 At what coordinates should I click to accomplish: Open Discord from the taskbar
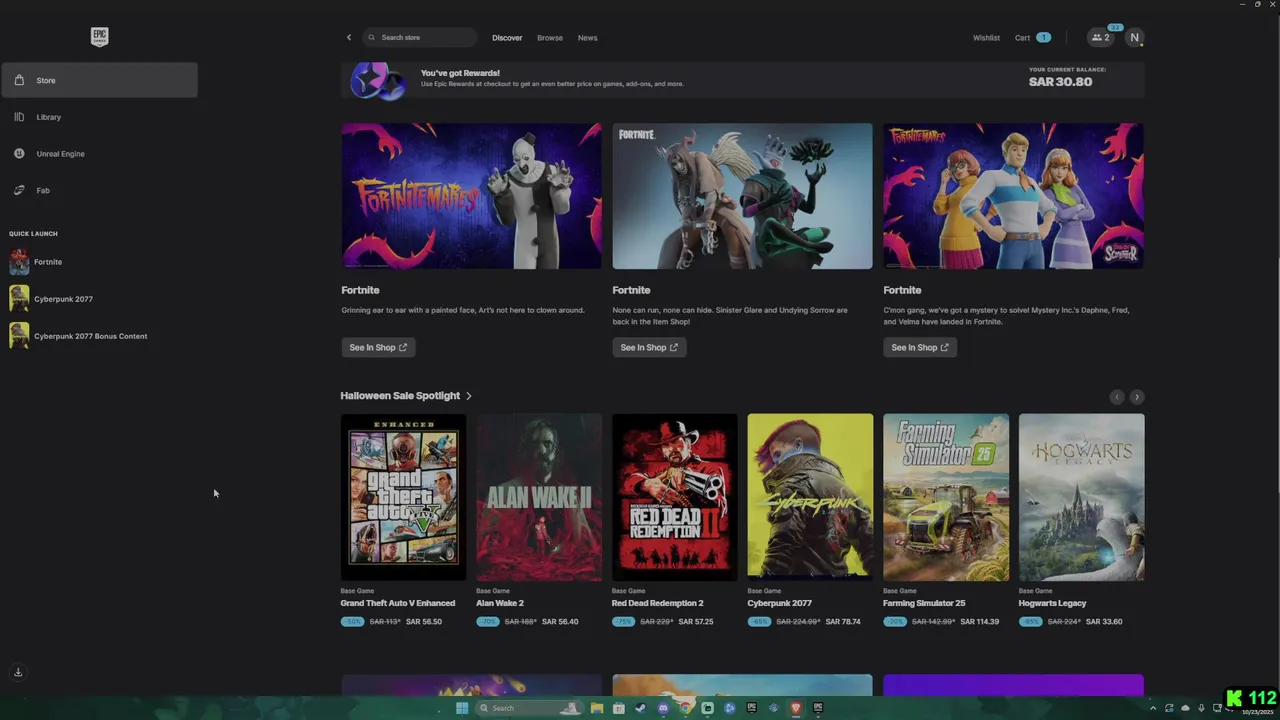(663, 708)
